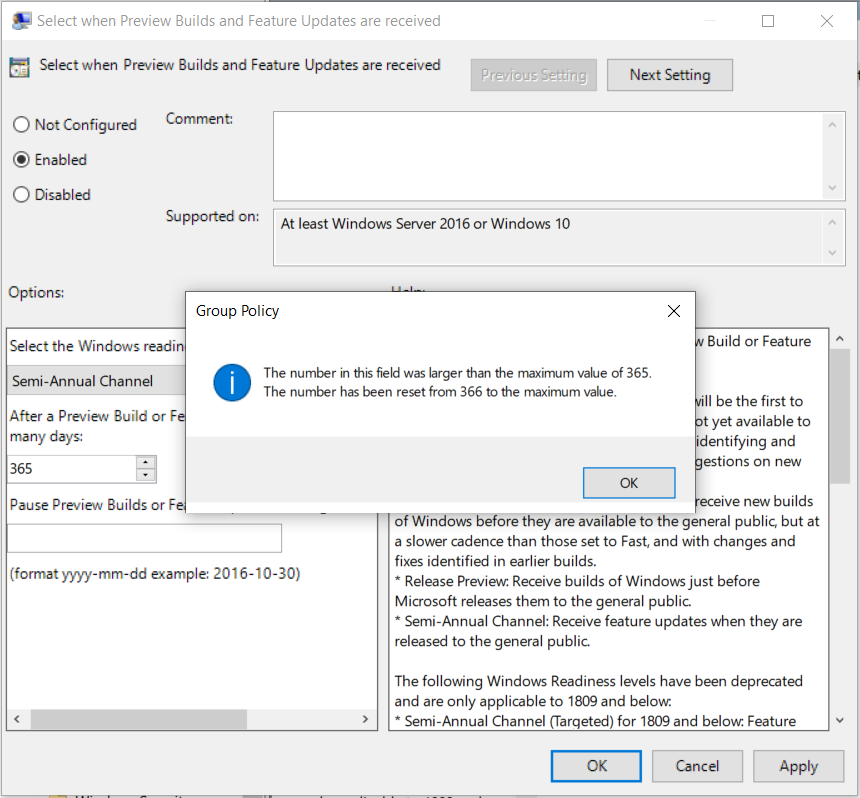860x798 pixels.
Task: Maximize the policy settings window
Action: click(x=768, y=21)
